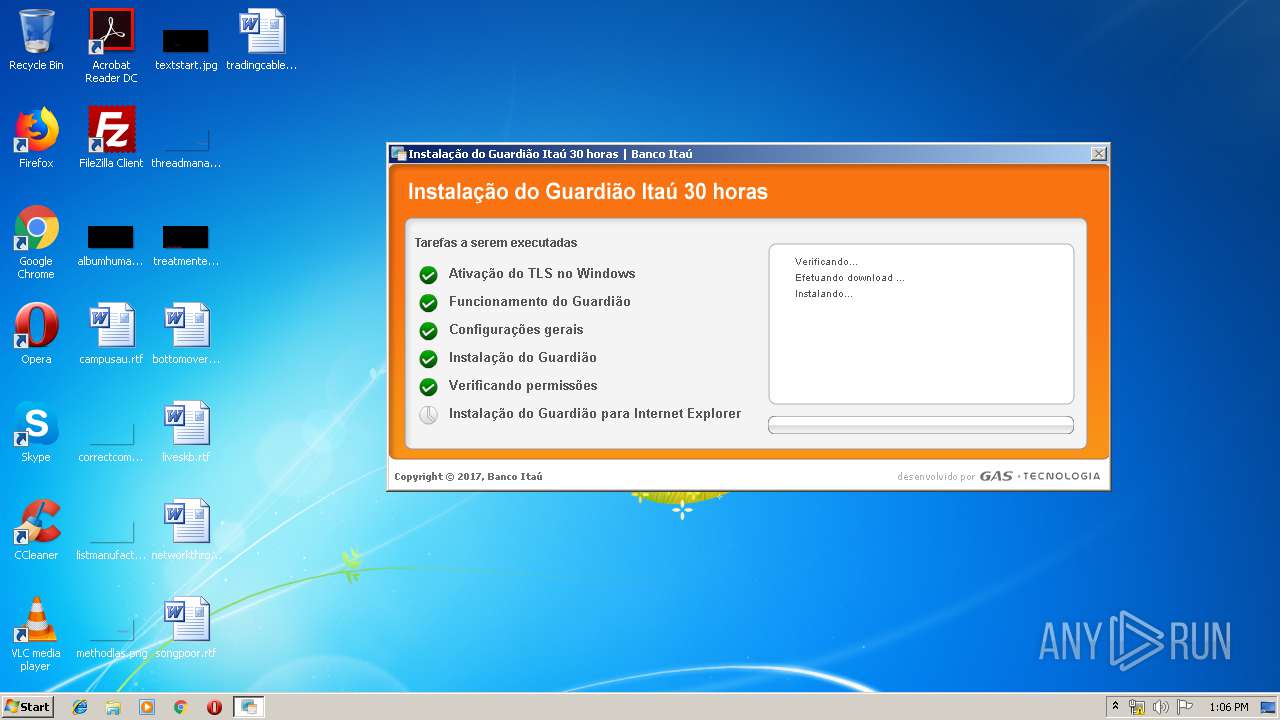Select liveskb.rtf document icon
The image size is (1280, 720).
coord(186,432)
